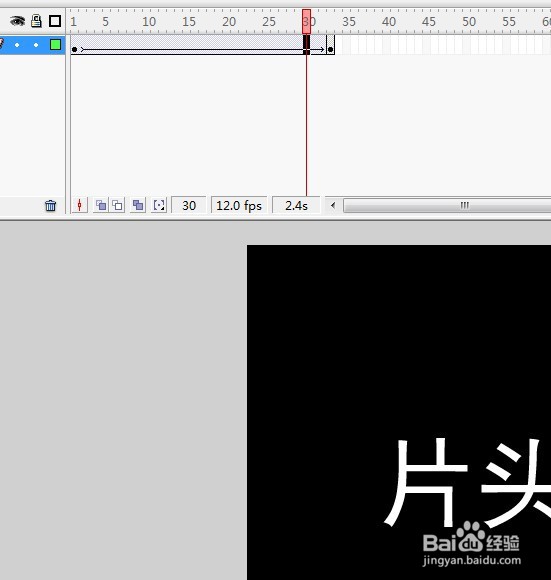Click the horizontal timeline scrollbar thumb

(447, 205)
